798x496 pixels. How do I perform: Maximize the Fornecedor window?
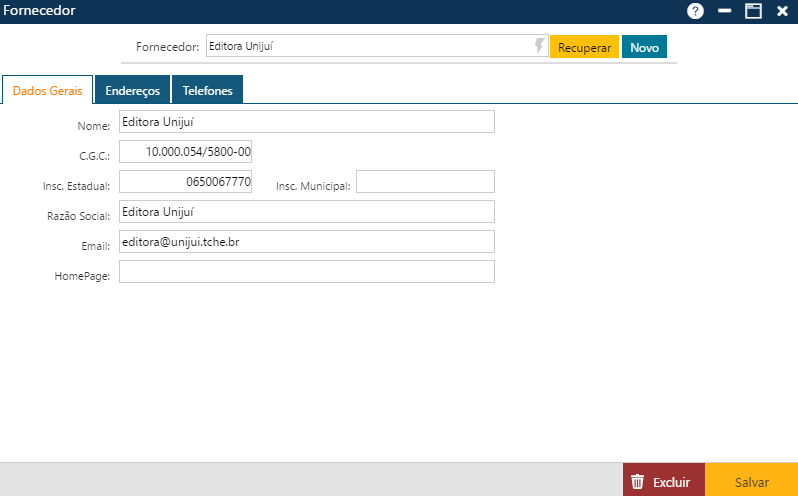753,11
